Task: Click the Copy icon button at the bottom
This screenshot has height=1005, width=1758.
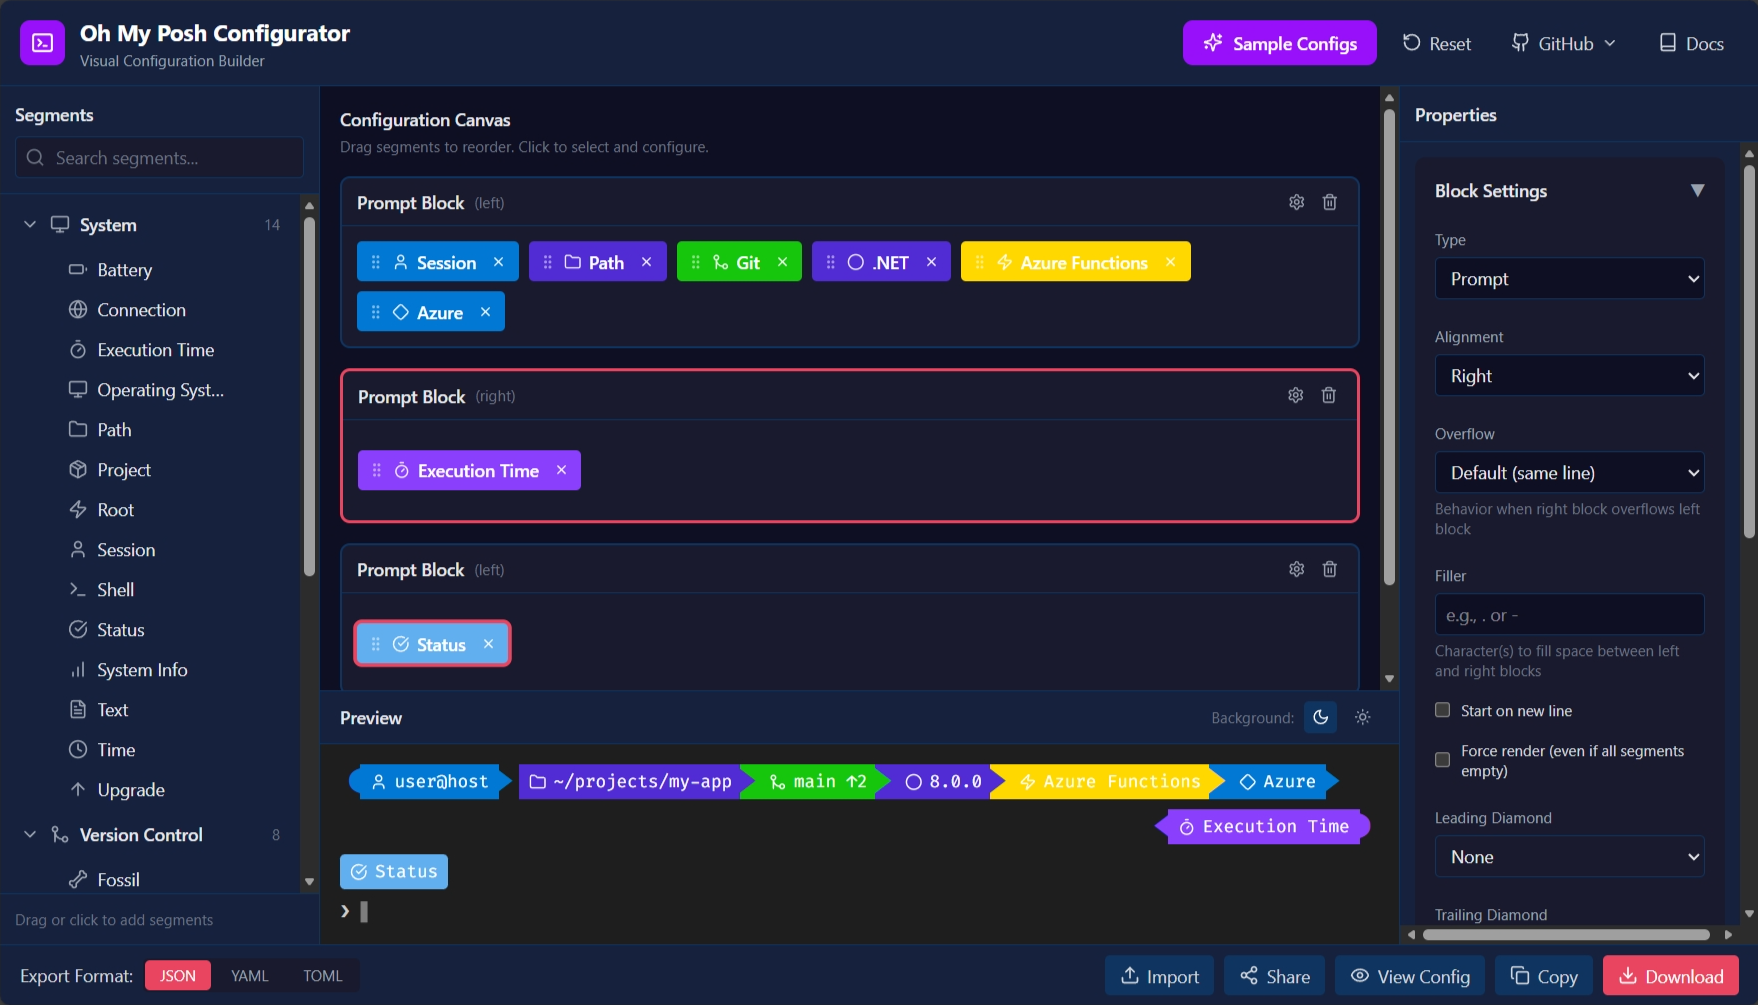Action: [1518, 975]
